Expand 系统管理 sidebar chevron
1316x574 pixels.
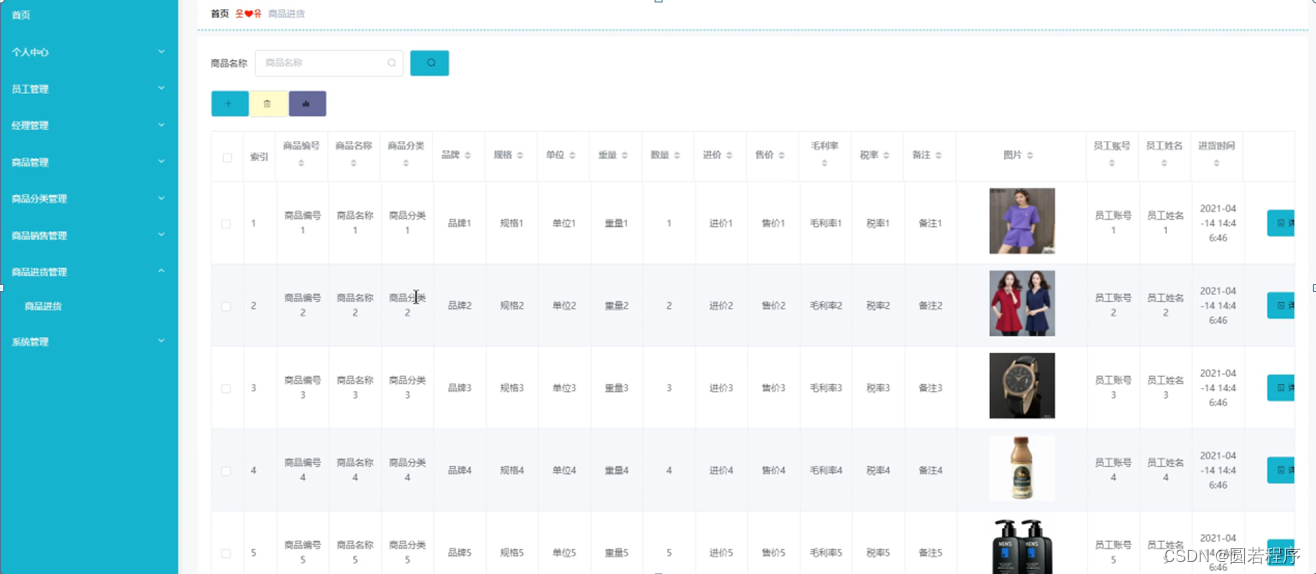161,341
